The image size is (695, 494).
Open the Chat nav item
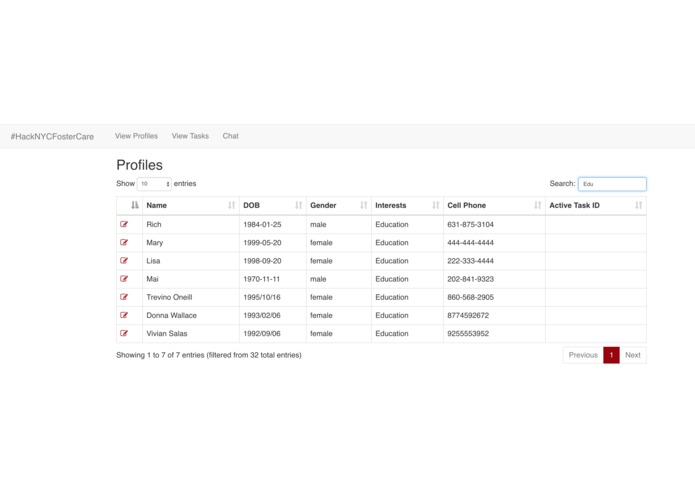[230, 136]
